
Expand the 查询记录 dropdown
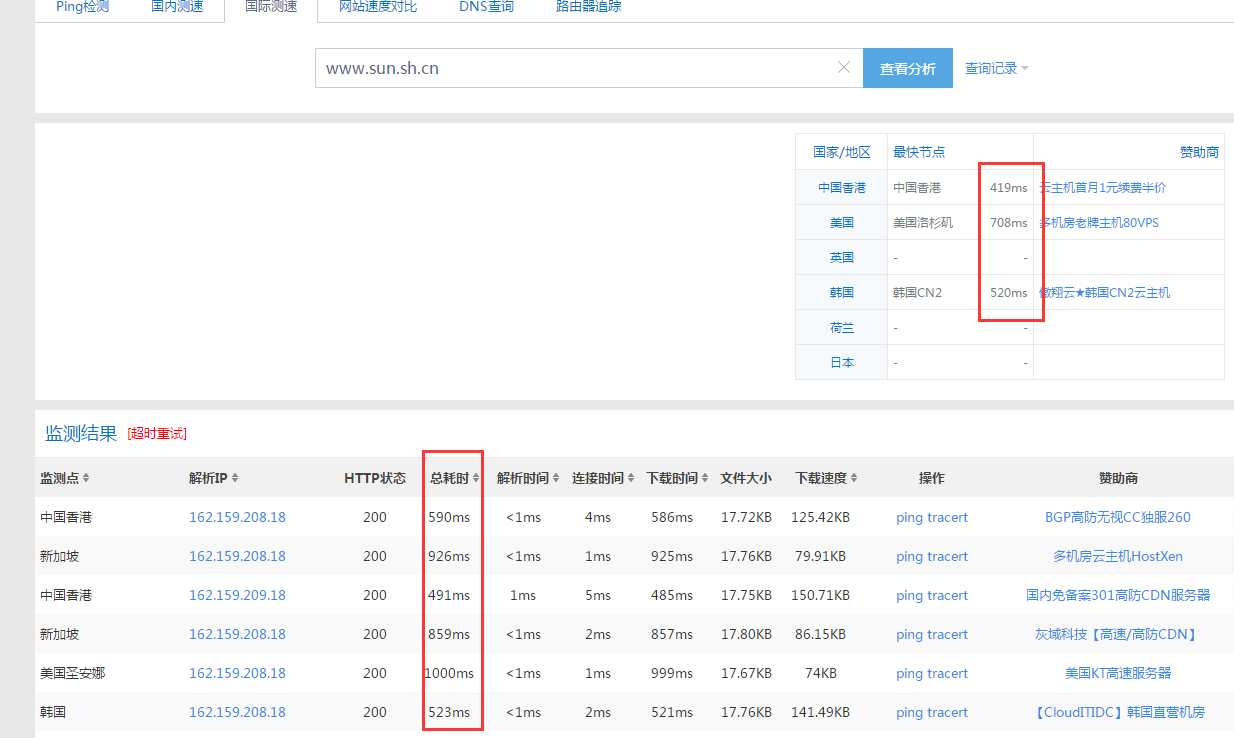point(996,68)
